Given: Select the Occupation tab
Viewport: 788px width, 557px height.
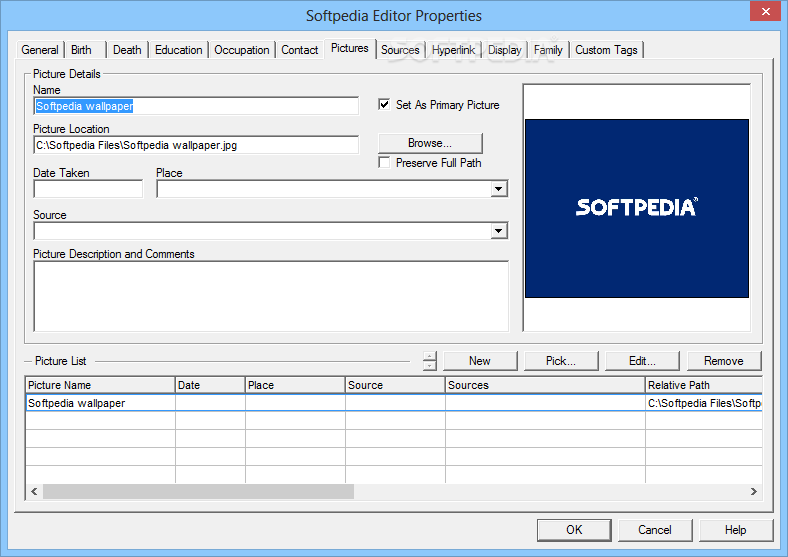Looking at the screenshot, I should tap(242, 50).
